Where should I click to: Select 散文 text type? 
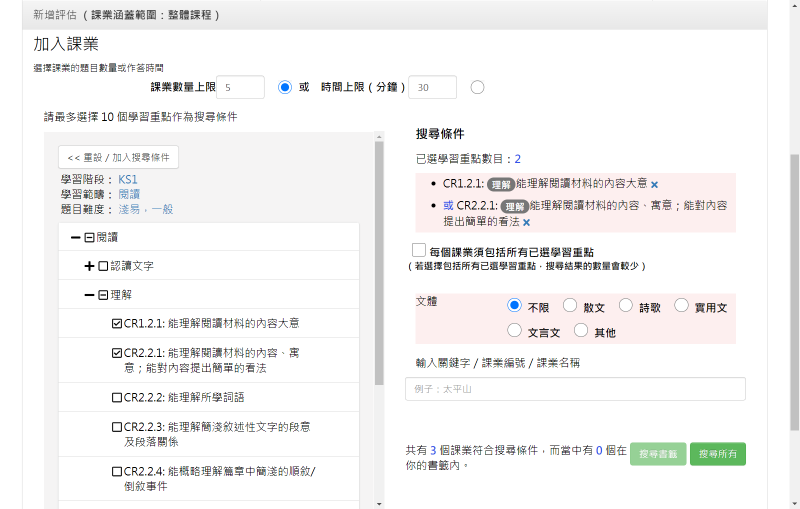pos(570,306)
